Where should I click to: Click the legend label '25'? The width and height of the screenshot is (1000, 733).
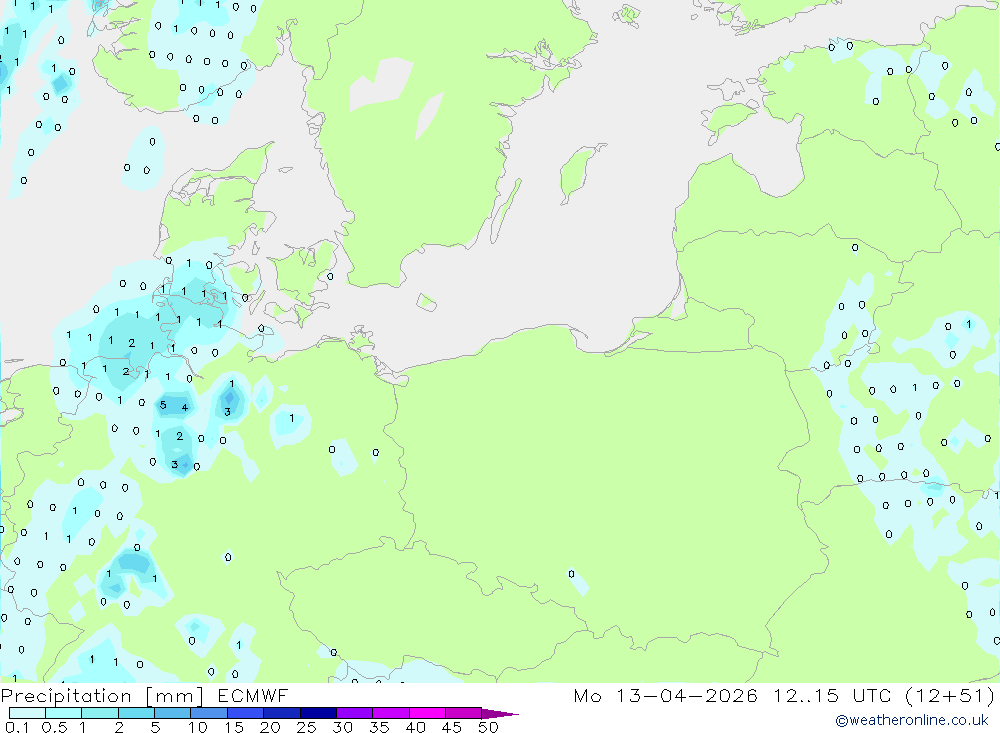pyautogui.click(x=306, y=727)
